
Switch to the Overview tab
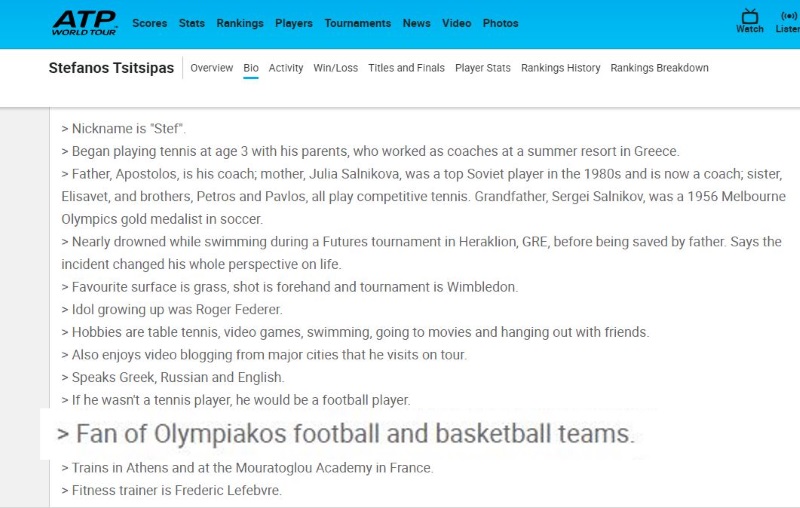coord(212,68)
